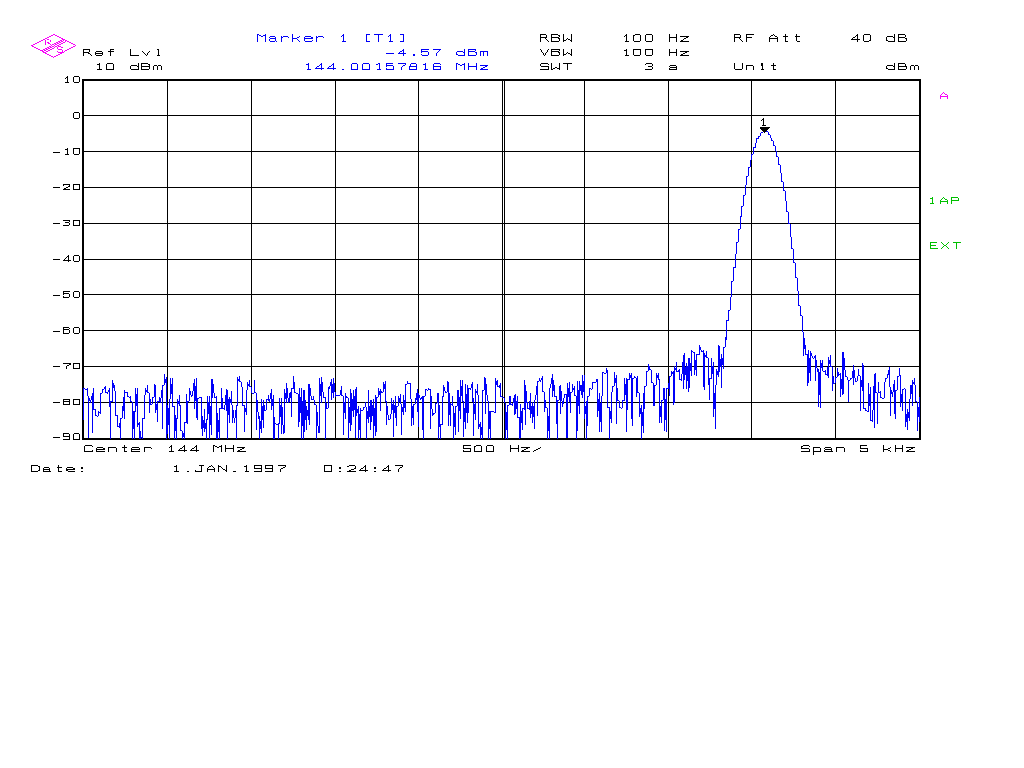Click the RF Att 40 dB readout

[x=820, y=38]
